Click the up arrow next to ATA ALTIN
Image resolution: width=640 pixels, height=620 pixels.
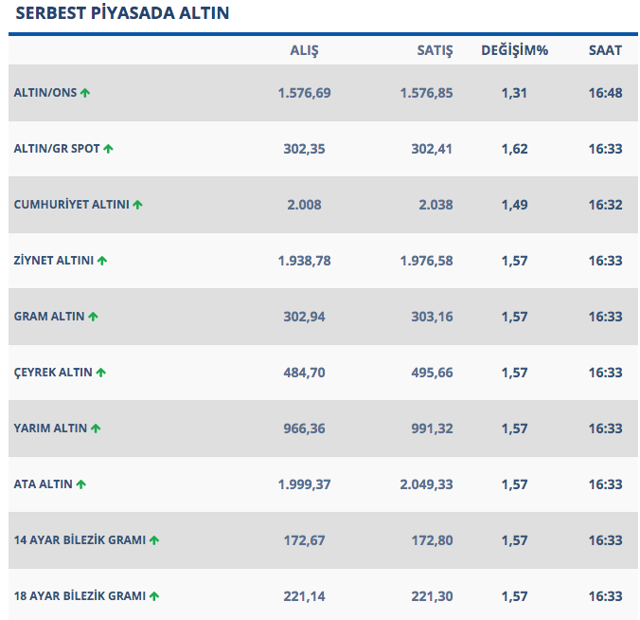81,485
